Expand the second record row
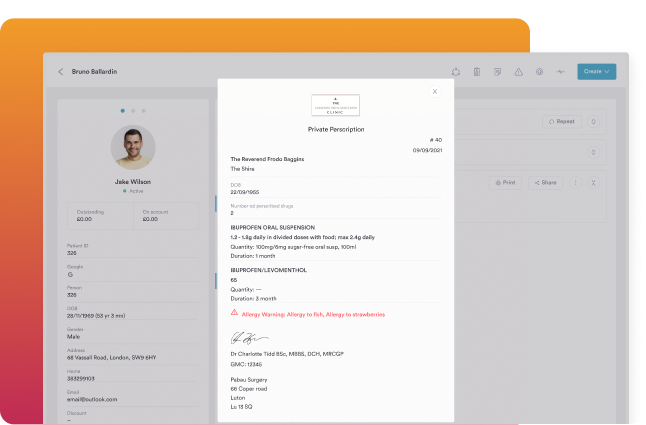 (x=594, y=152)
